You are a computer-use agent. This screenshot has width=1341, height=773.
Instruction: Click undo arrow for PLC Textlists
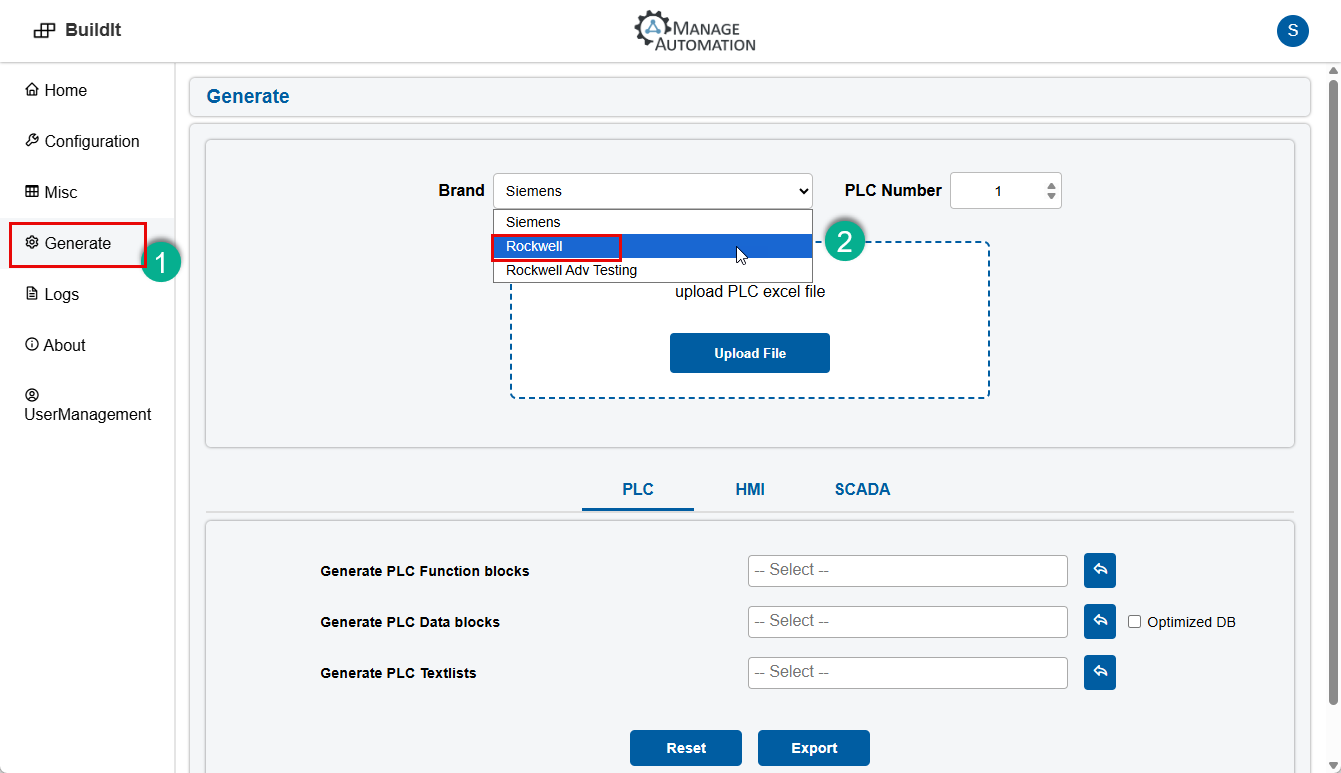[x=1100, y=672]
